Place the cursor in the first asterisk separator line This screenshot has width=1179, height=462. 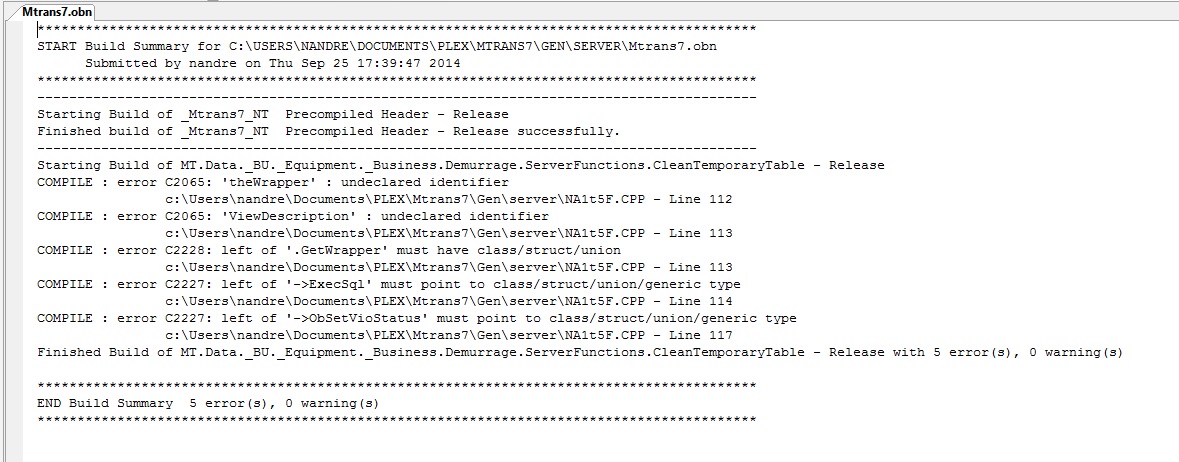point(397,29)
